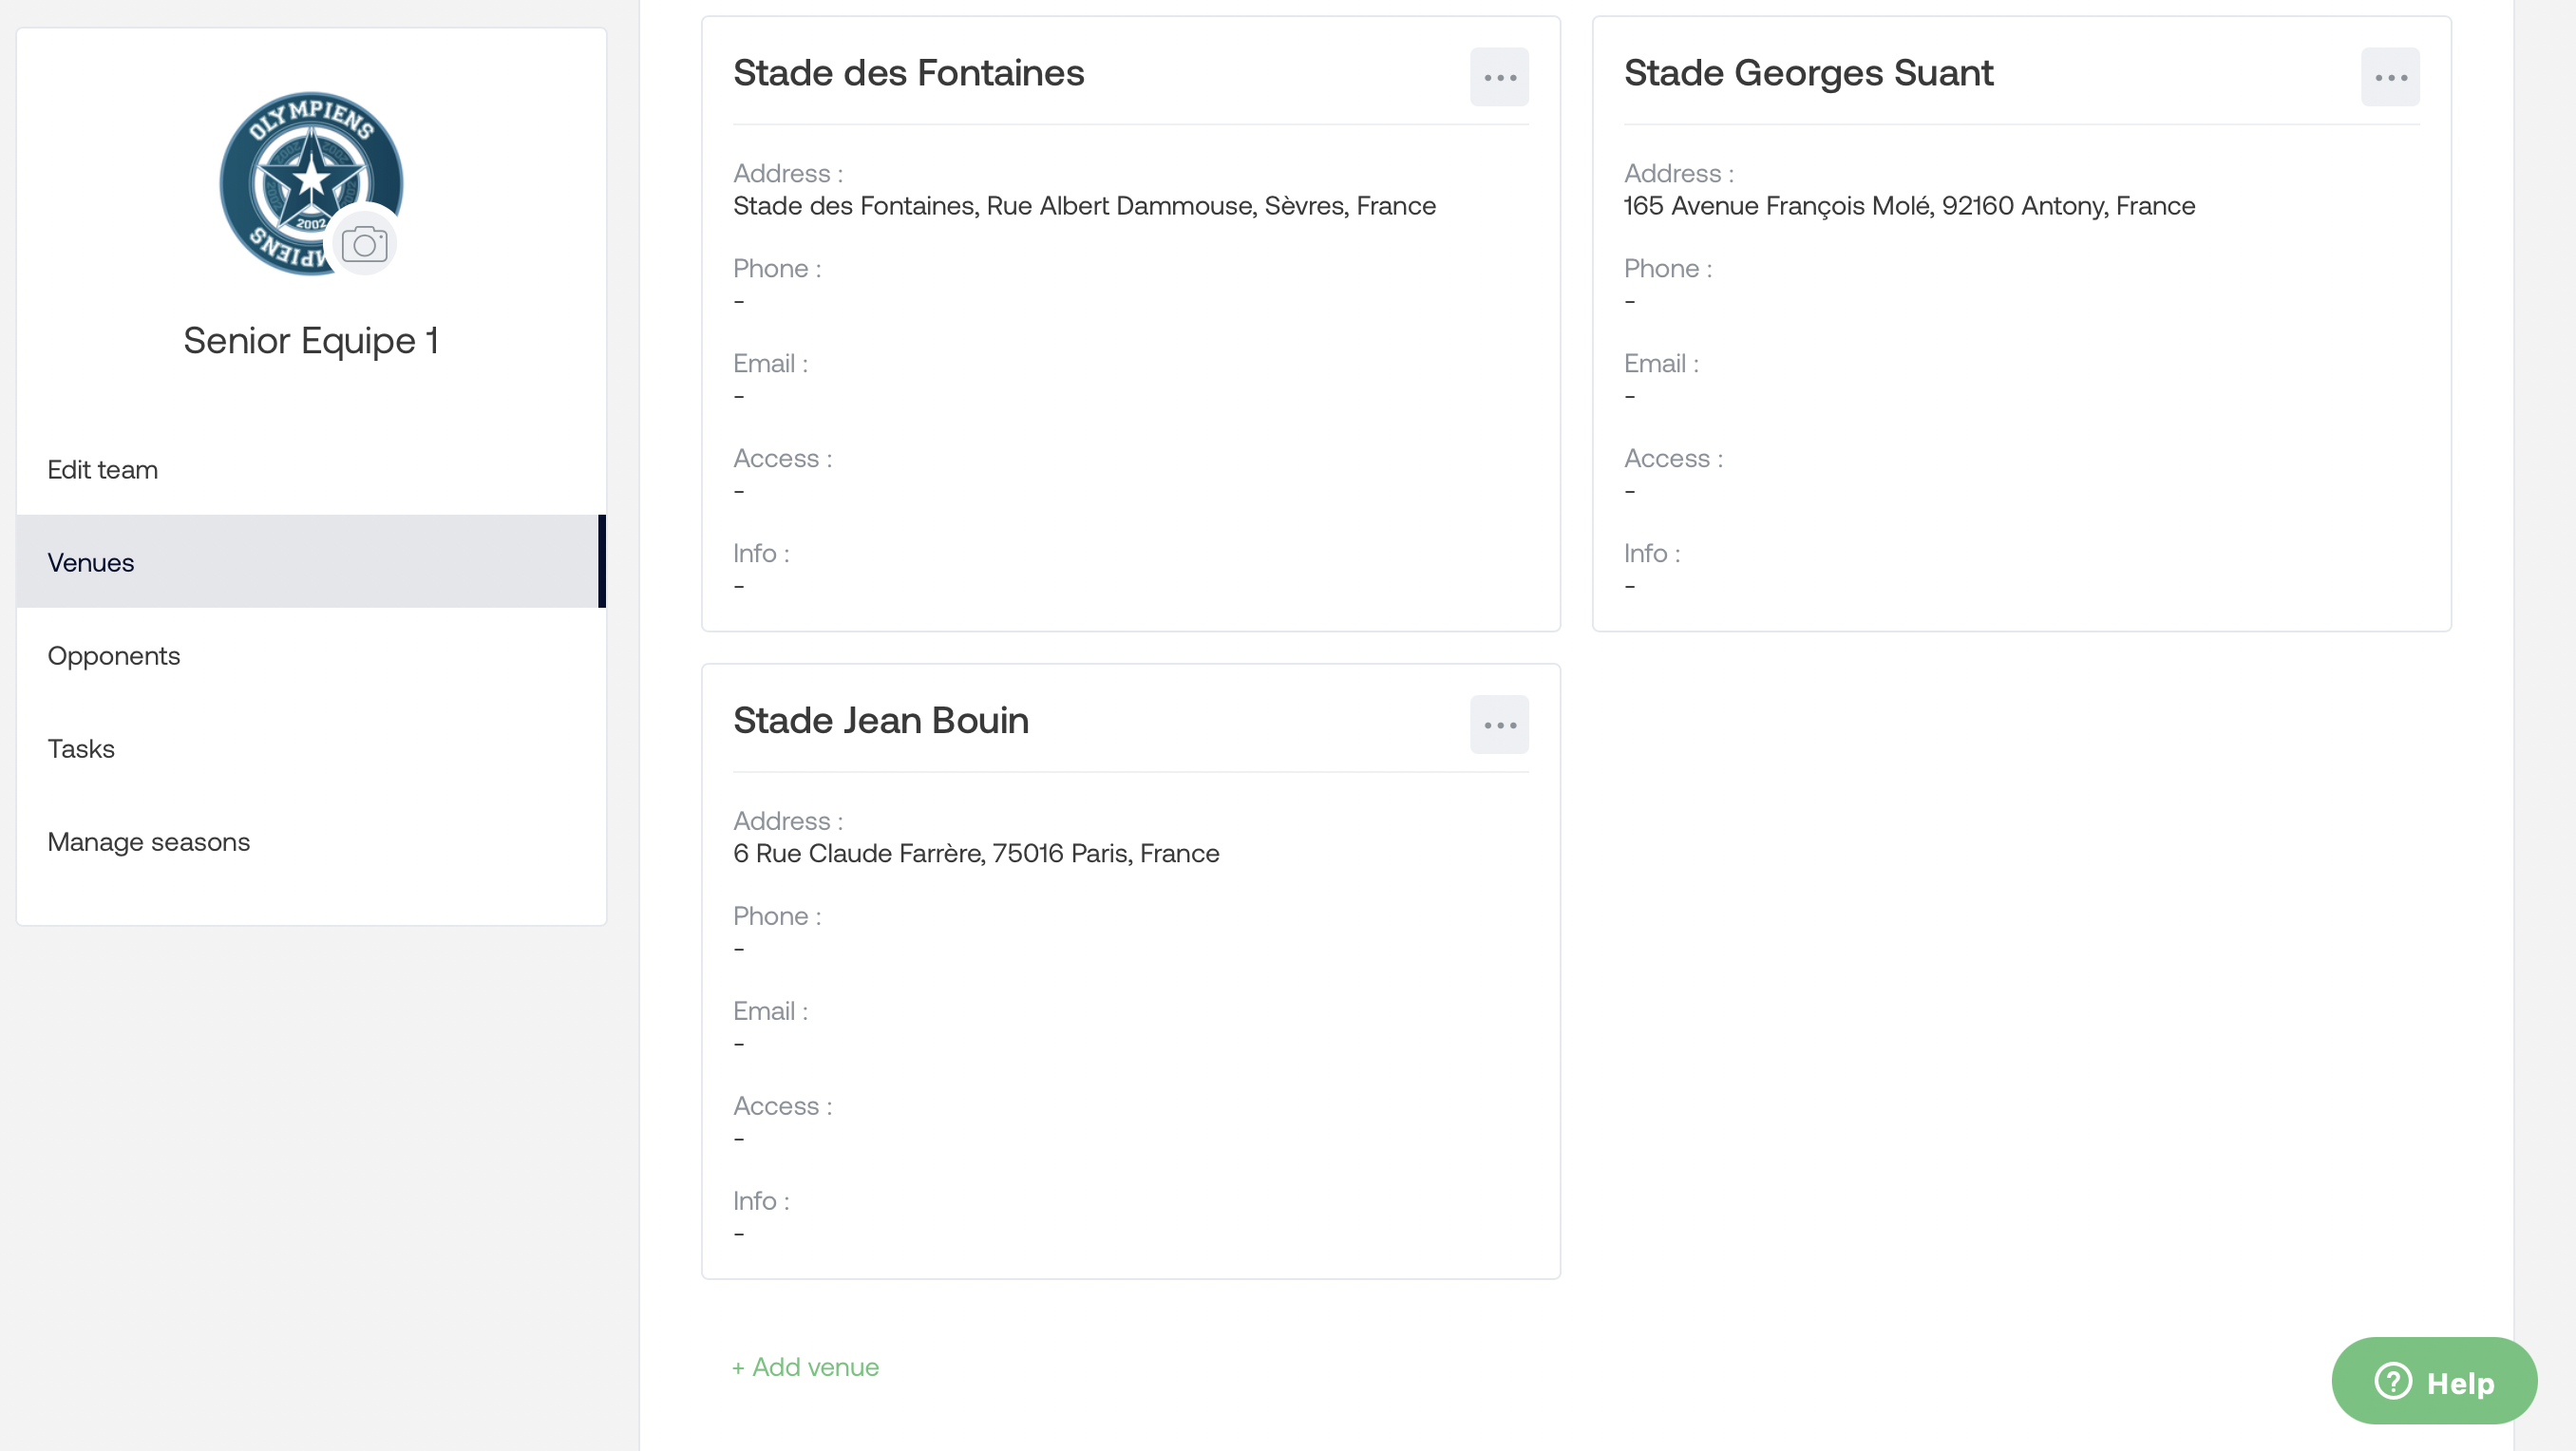Viewport: 2576px width, 1451px height.
Task: Click the camera icon on team logo
Action: click(x=364, y=244)
